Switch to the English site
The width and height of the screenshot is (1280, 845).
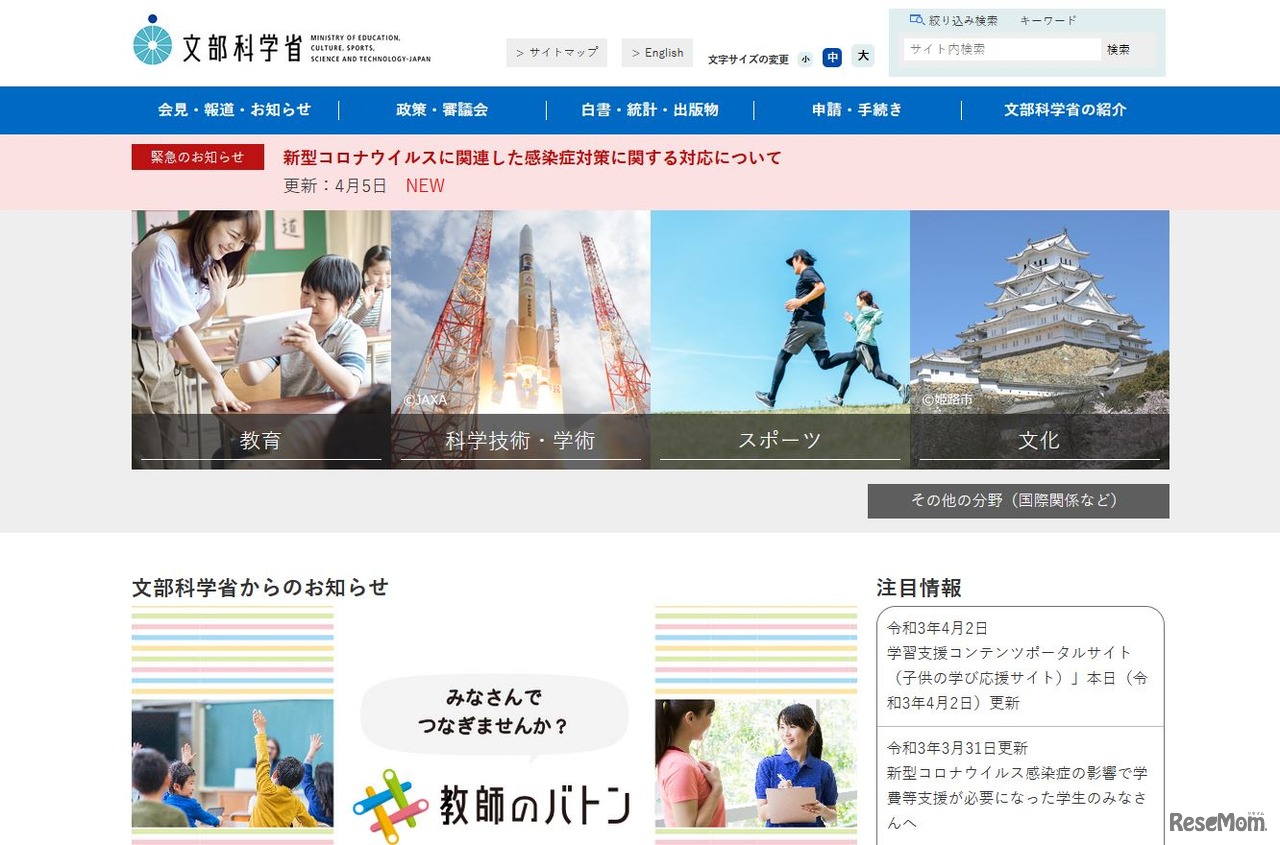click(x=657, y=53)
